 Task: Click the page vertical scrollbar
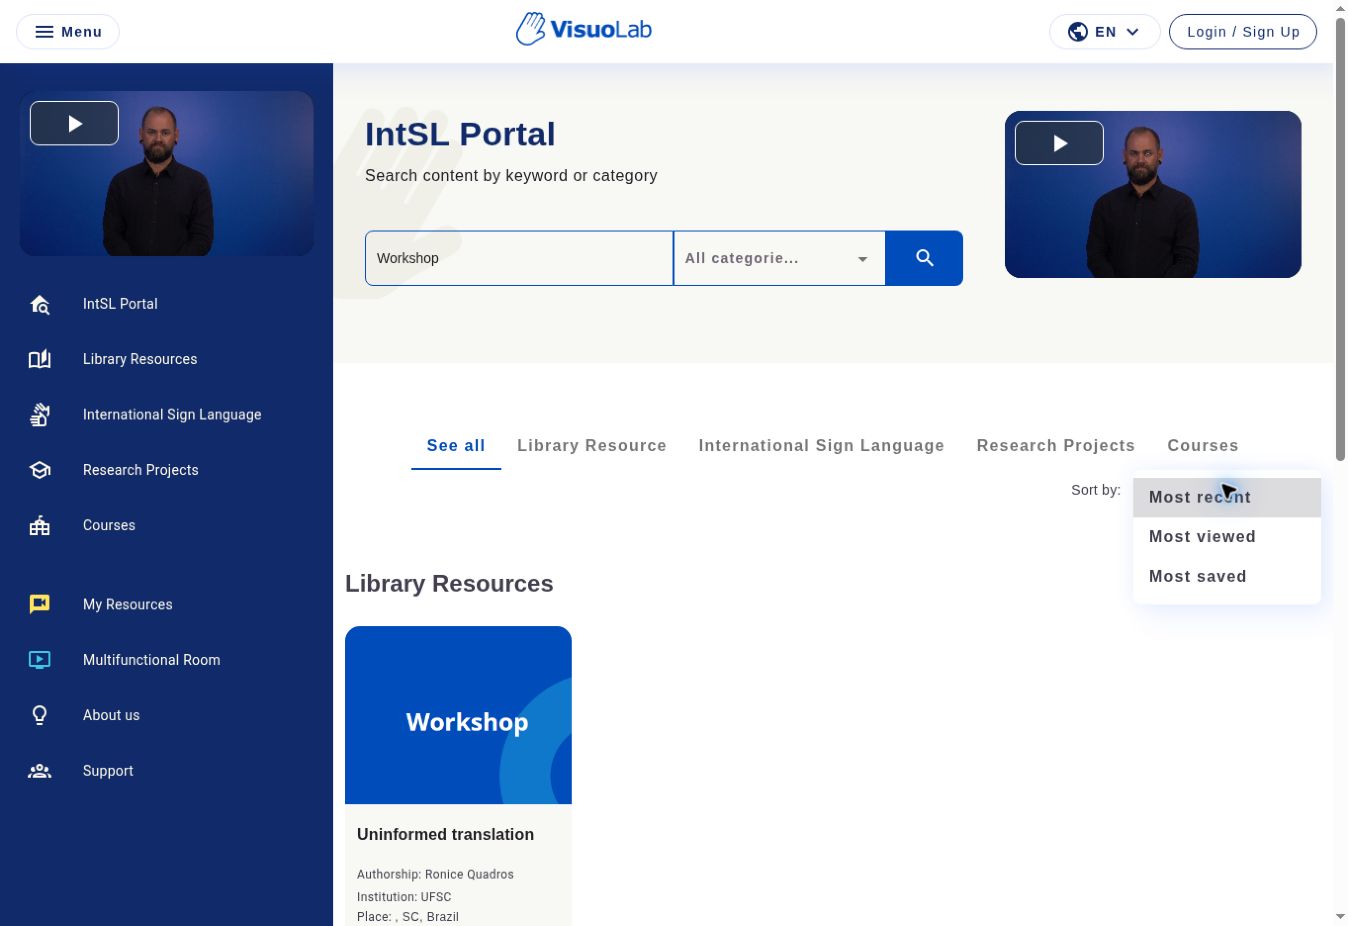[1340, 240]
